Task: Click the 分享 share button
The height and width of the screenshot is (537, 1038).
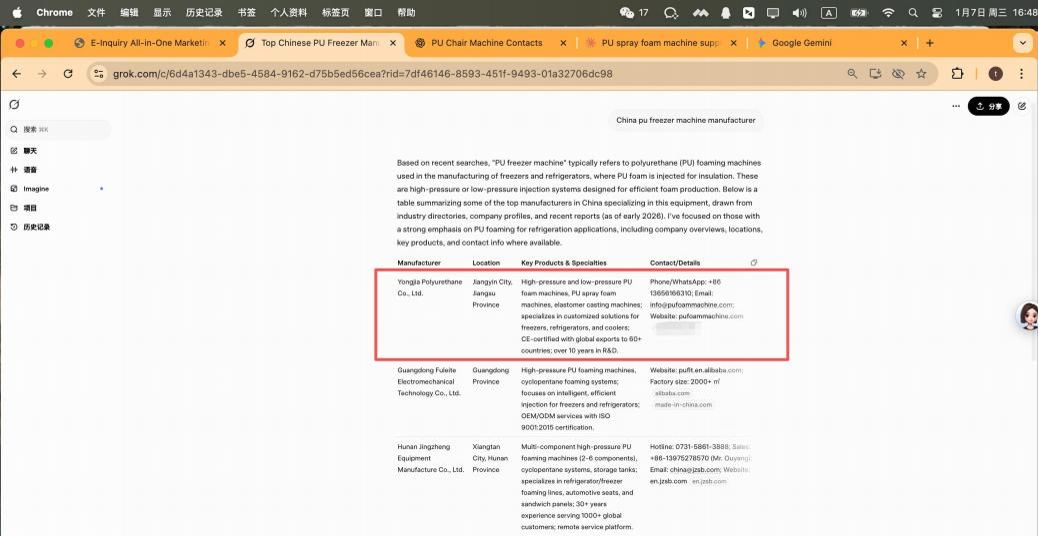Action: 988,106
